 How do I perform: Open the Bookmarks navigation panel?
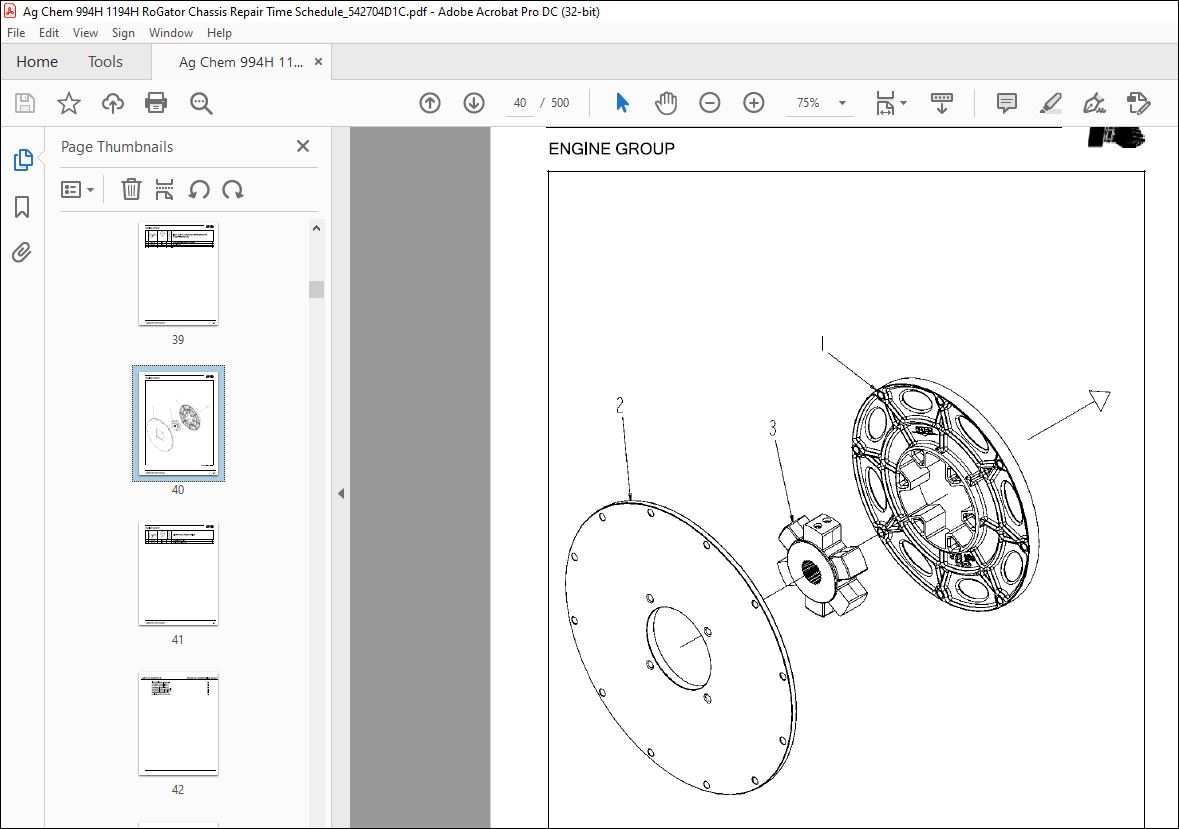[23, 207]
